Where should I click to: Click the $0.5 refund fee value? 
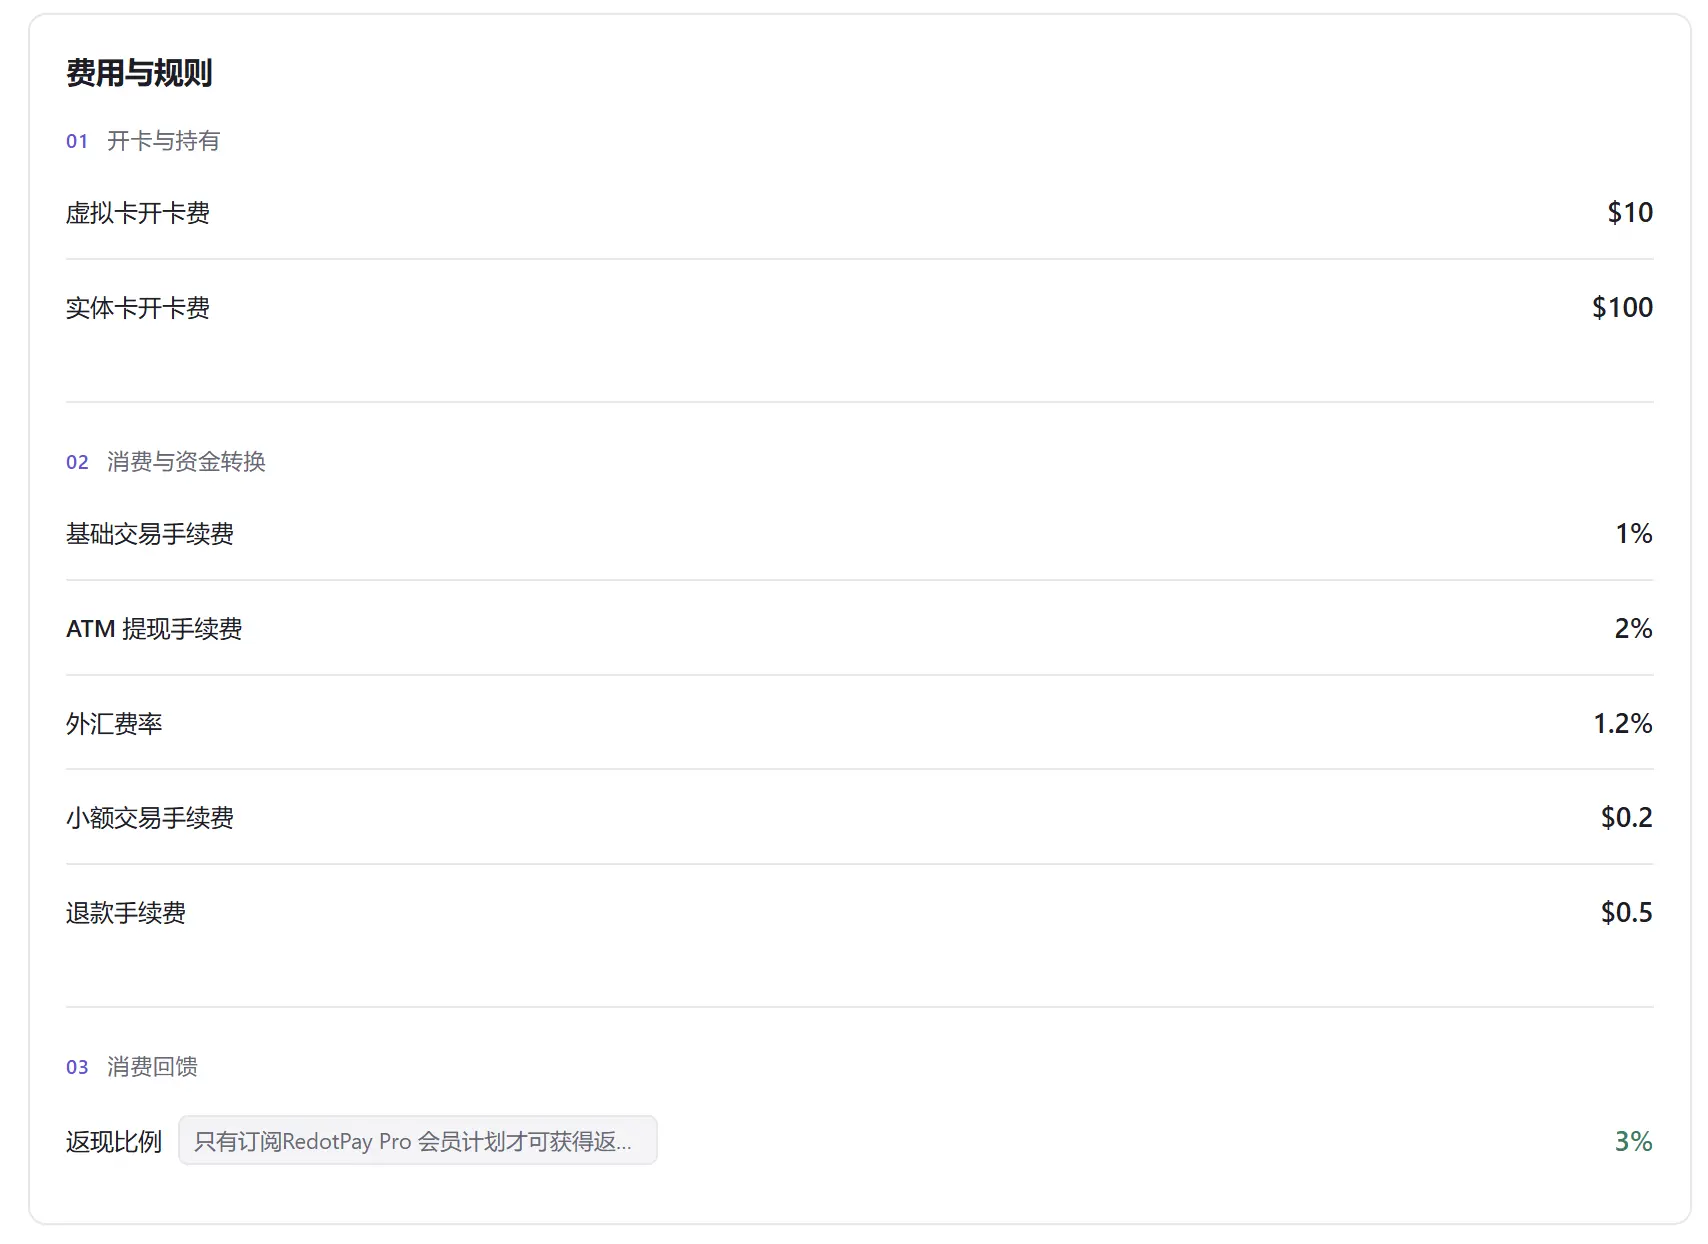click(1626, 912)
